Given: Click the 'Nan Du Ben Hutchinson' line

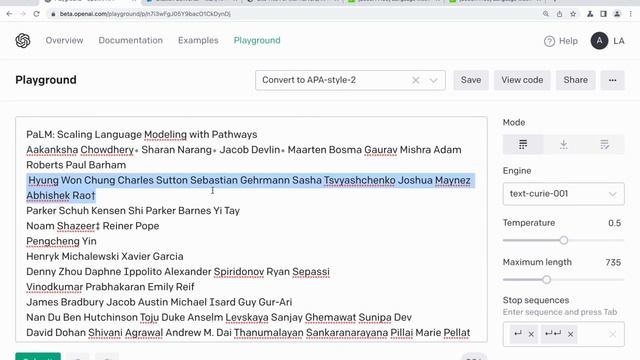Looking at the screenshot, I should click(219, 317).
